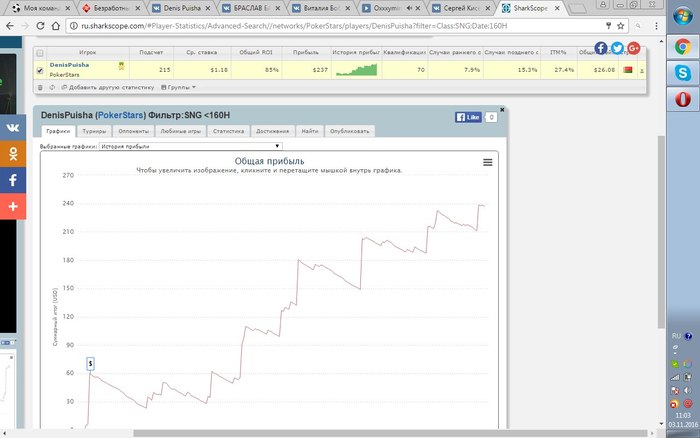Share via the blue sidebar Facebook button
Screen dimensions: 700x438
13,180
